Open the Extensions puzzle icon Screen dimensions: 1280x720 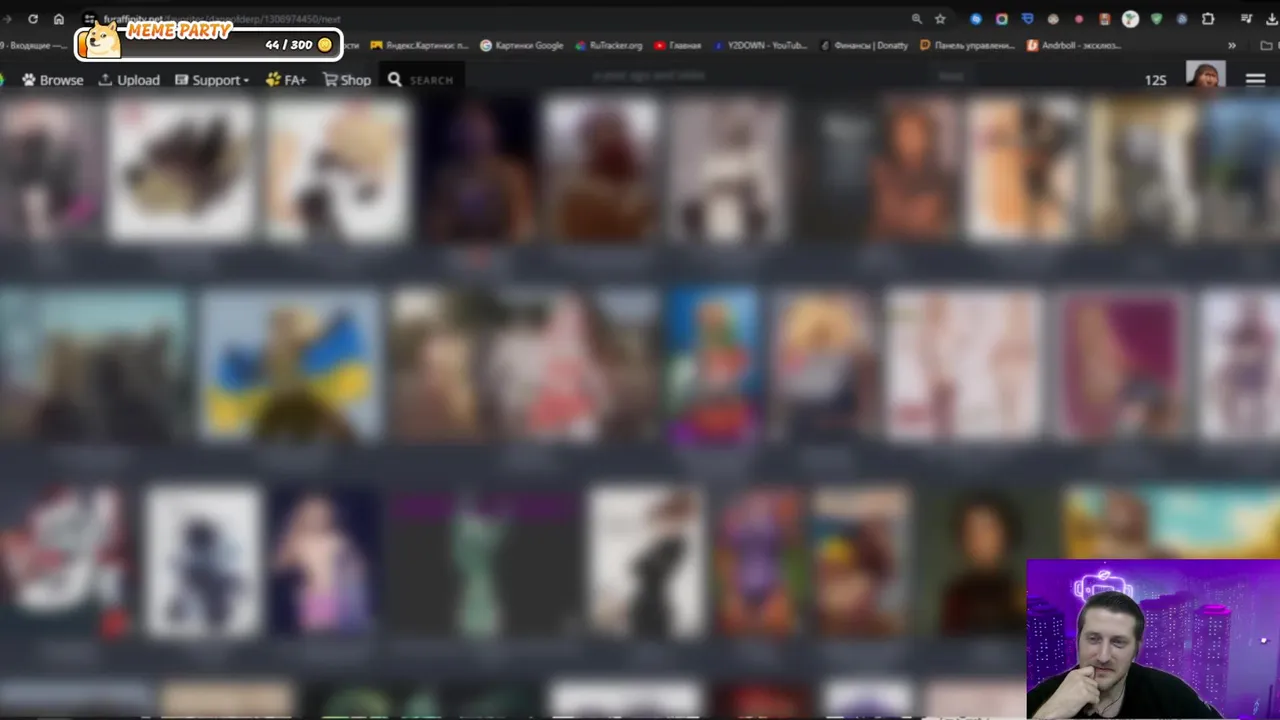(x=1208, y=19)
